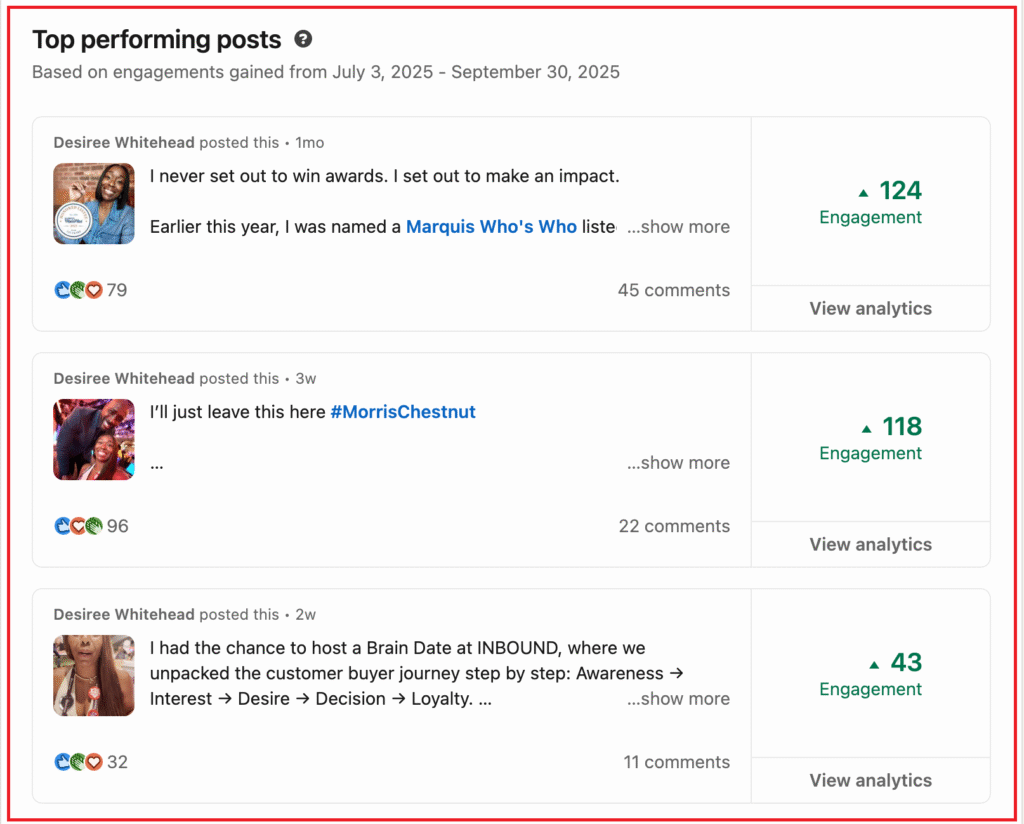
Task: Open the Marquis Who's Who link
Action: coord(491,227)
